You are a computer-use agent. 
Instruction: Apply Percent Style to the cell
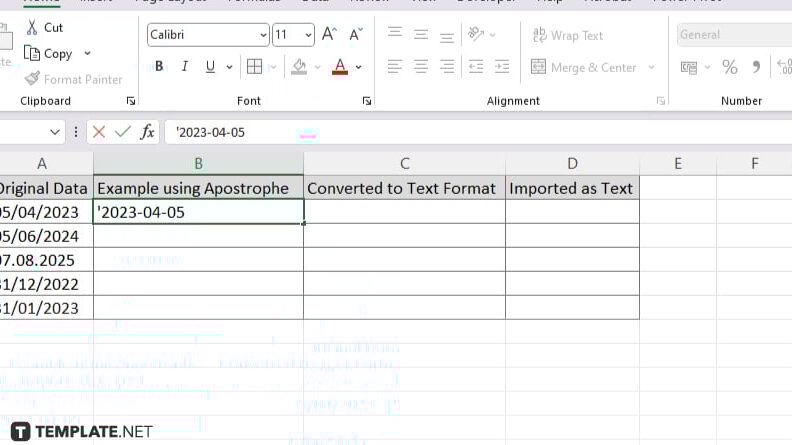[730, 67]
